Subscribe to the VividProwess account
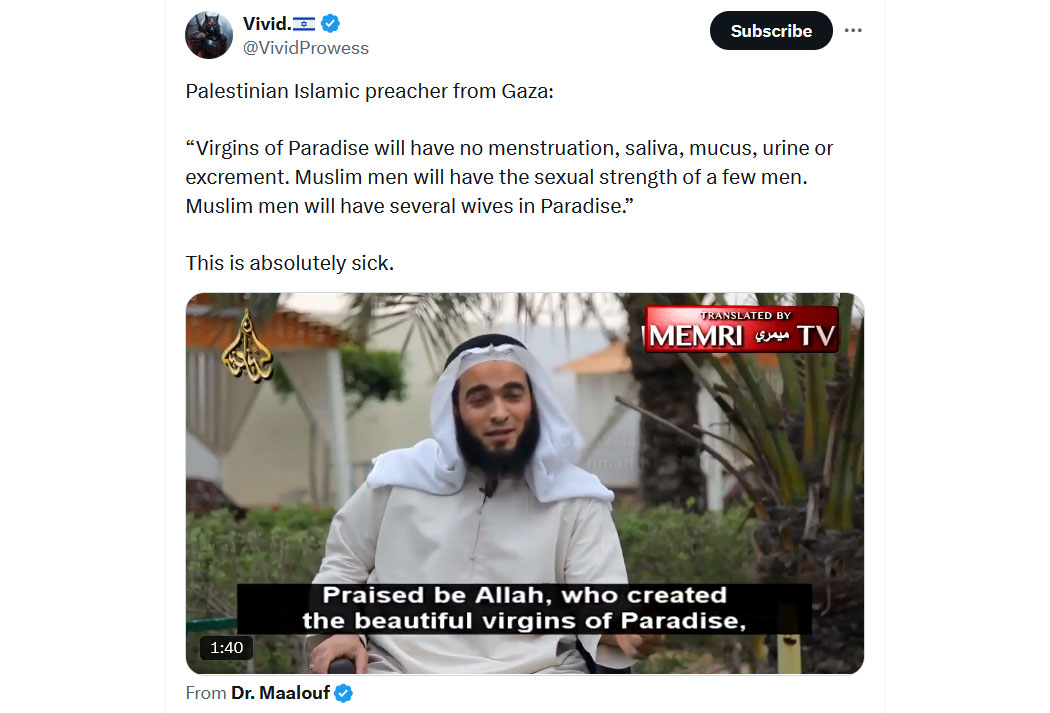Image resolution: width=1050 pixels, height=713 pixels. click(771, 31)
